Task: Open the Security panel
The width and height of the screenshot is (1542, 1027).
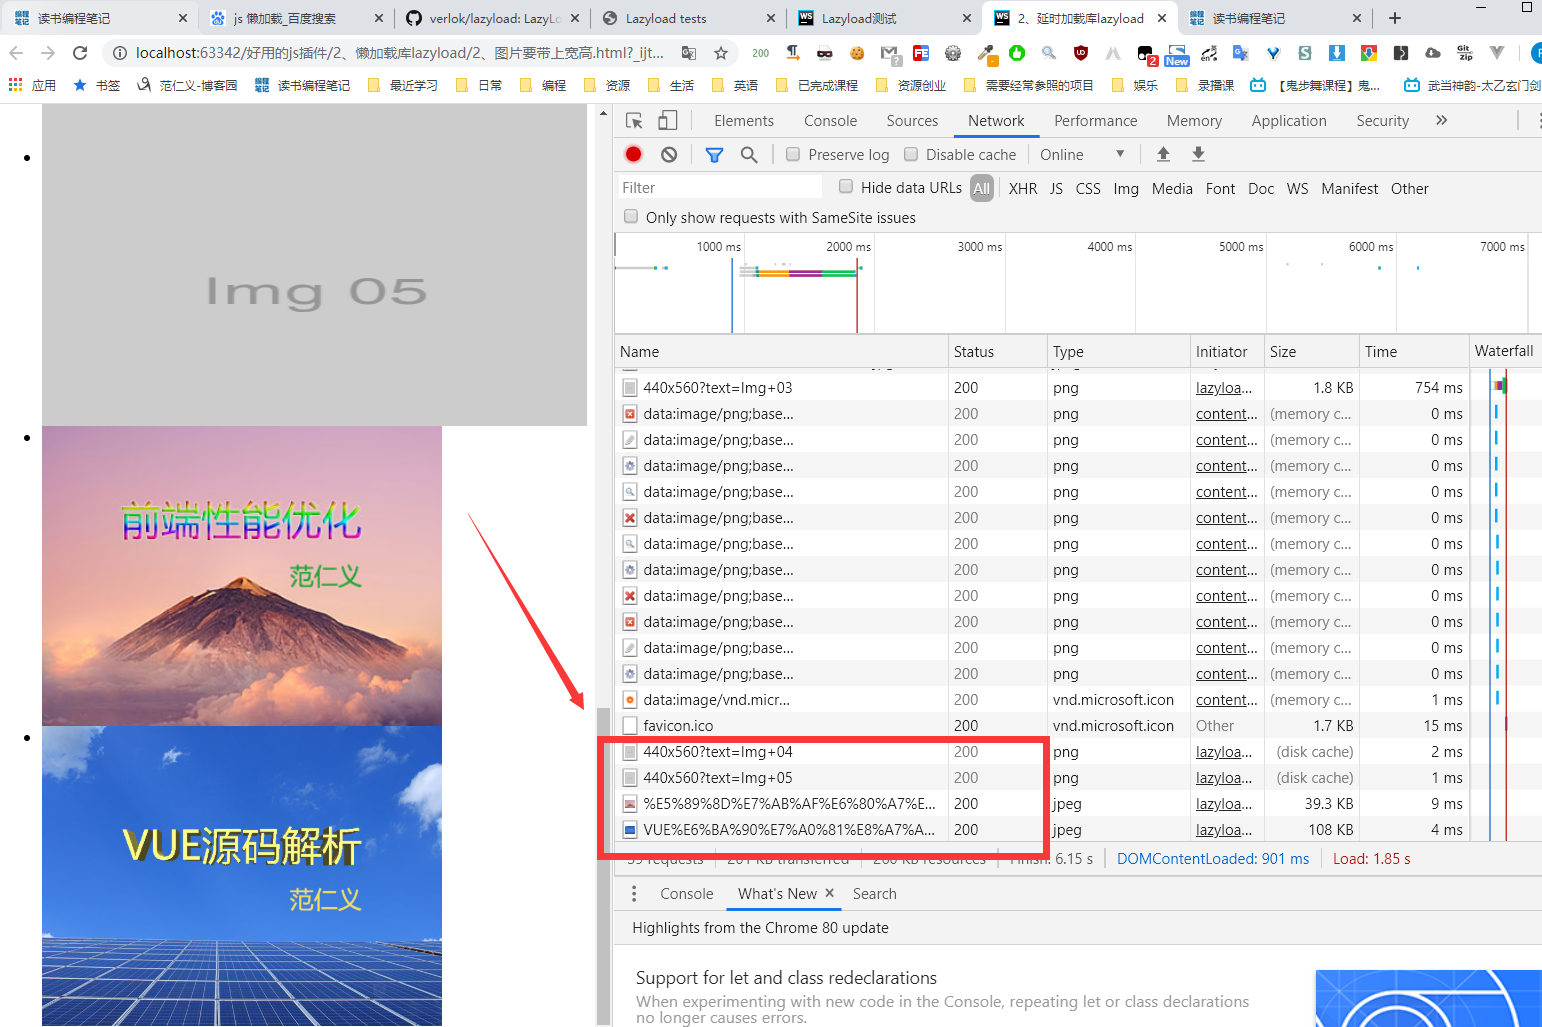Action: pyautogui.click(x=1383, y=120)
